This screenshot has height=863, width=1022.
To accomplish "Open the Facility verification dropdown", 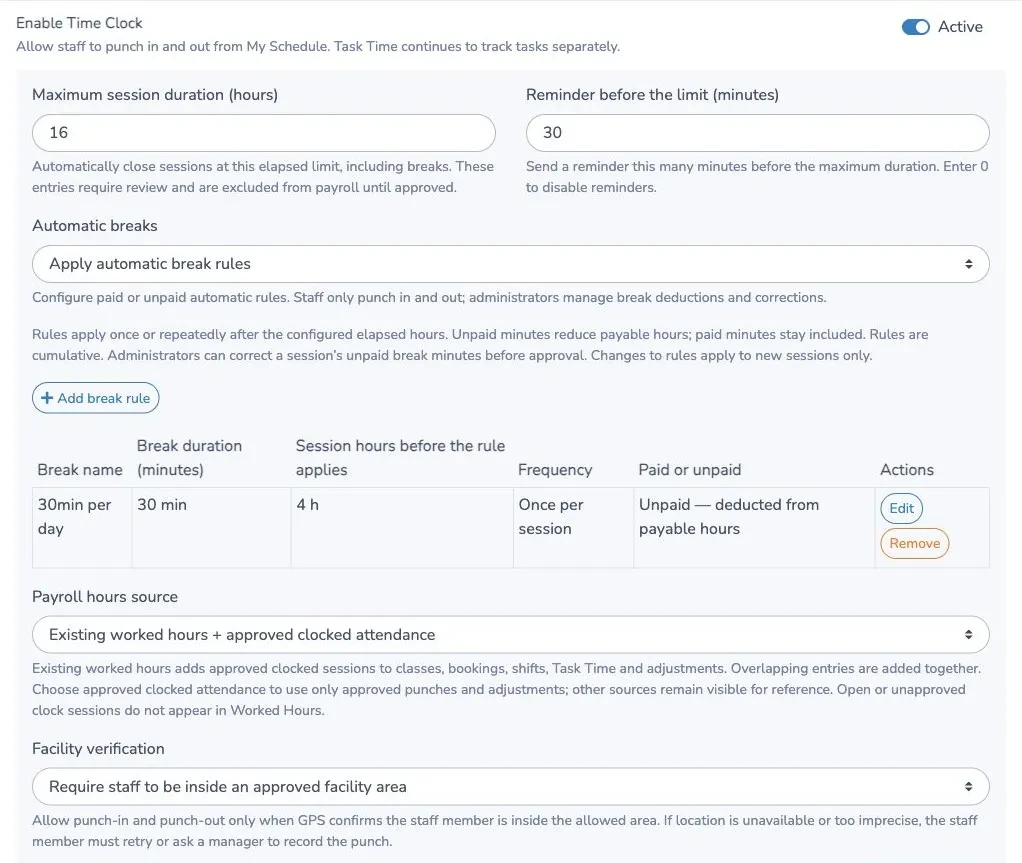I will (x=510, y=787).
